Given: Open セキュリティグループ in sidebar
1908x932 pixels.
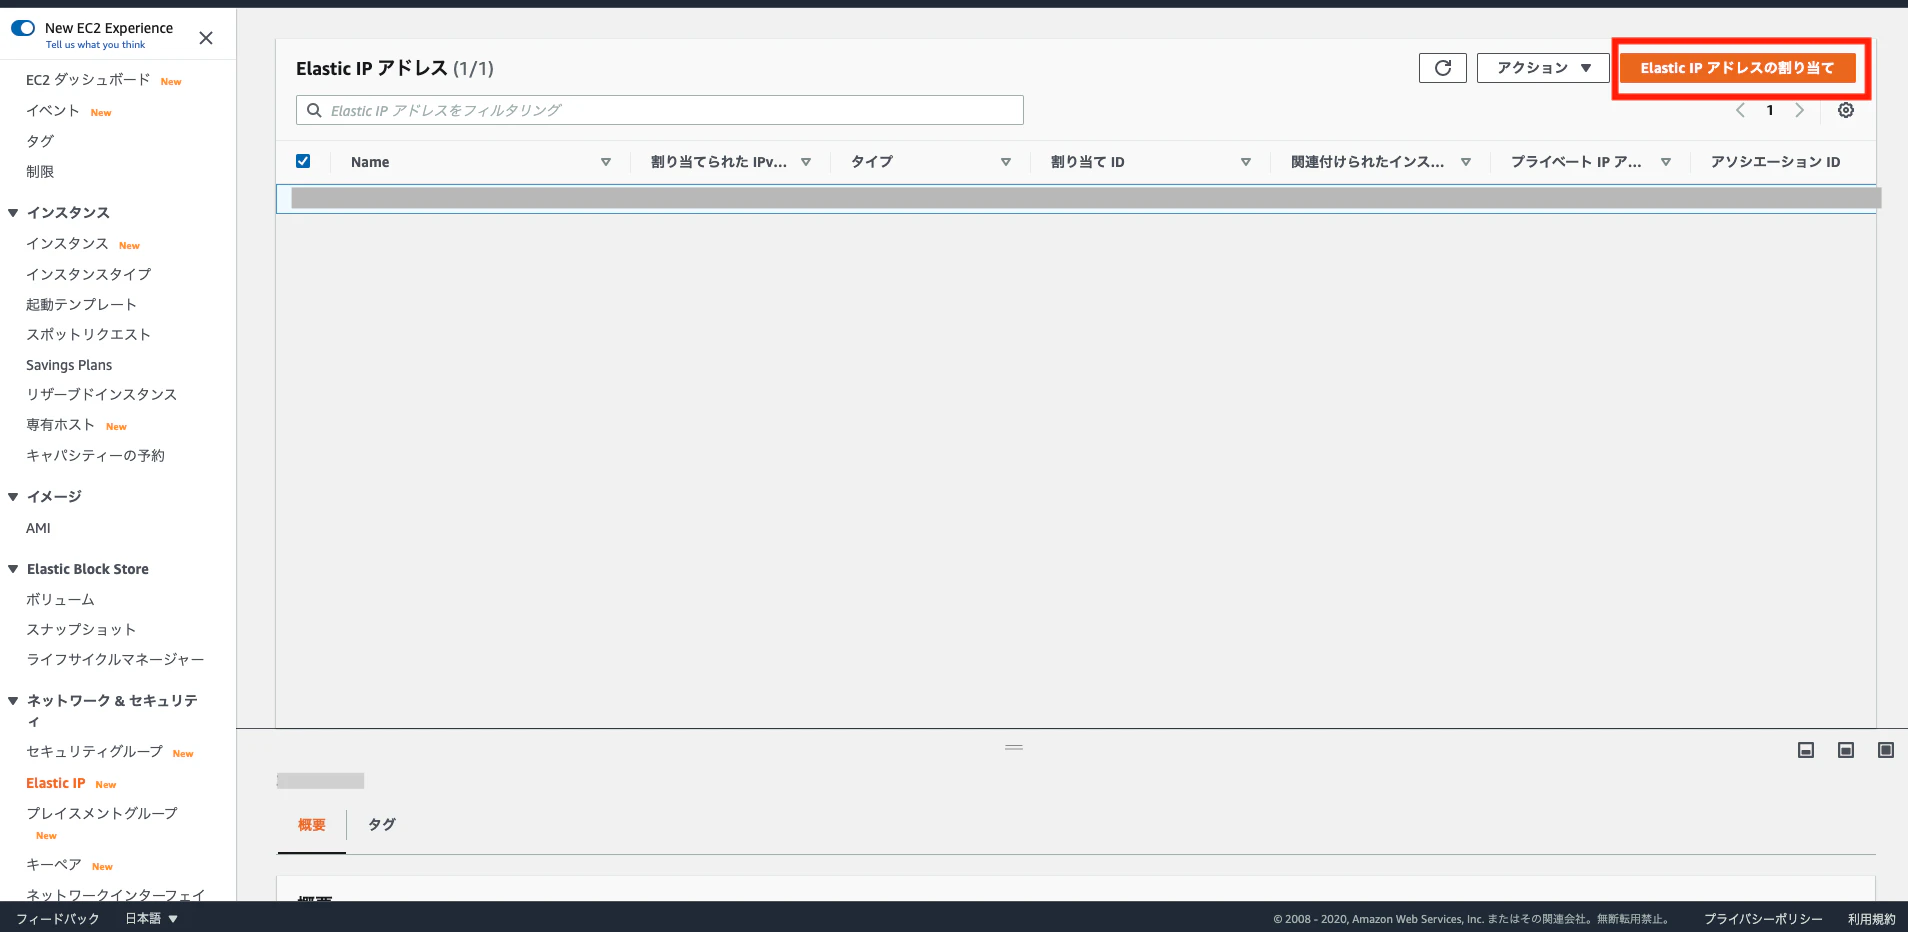Looking at the screenshot, I should click(x=94, y=752).
